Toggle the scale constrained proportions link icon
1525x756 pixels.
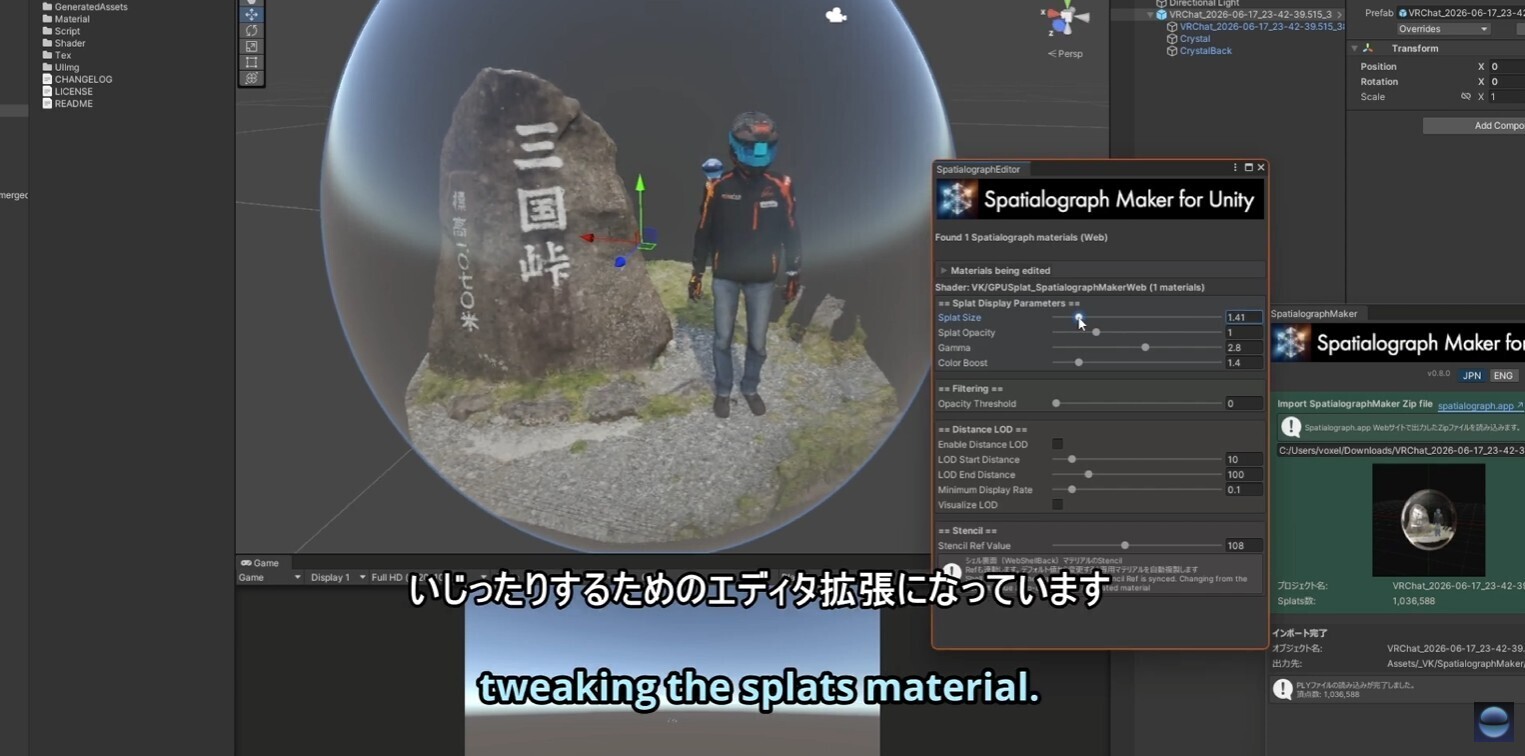pyautogui.click(x=1465, y=97)
